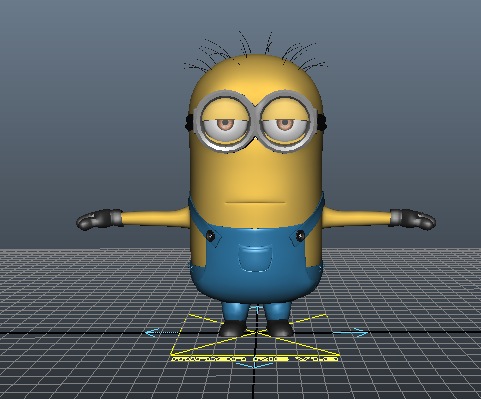The image size is (481, 399).
Task: Select the cyan arrow control pointing right
Action: pos(351,332)
